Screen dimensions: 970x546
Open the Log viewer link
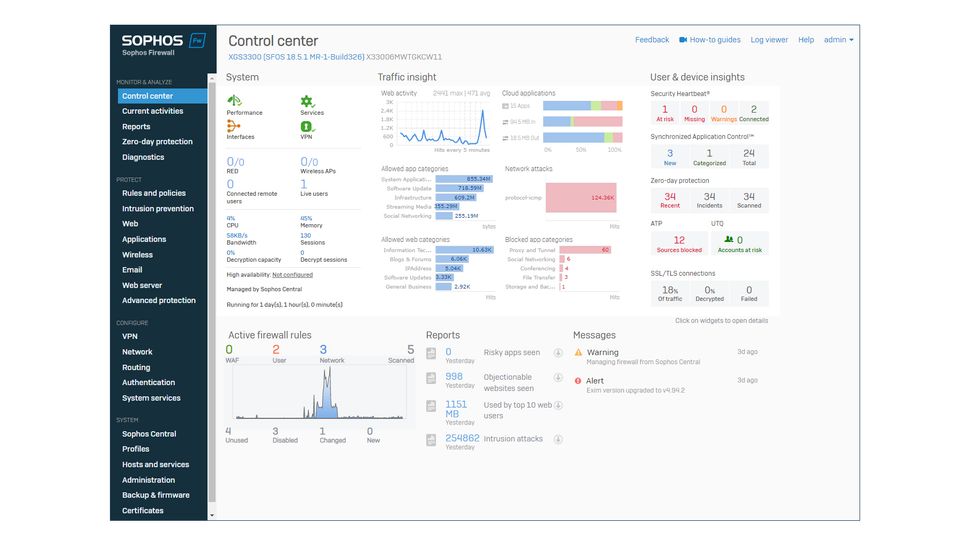769,40
